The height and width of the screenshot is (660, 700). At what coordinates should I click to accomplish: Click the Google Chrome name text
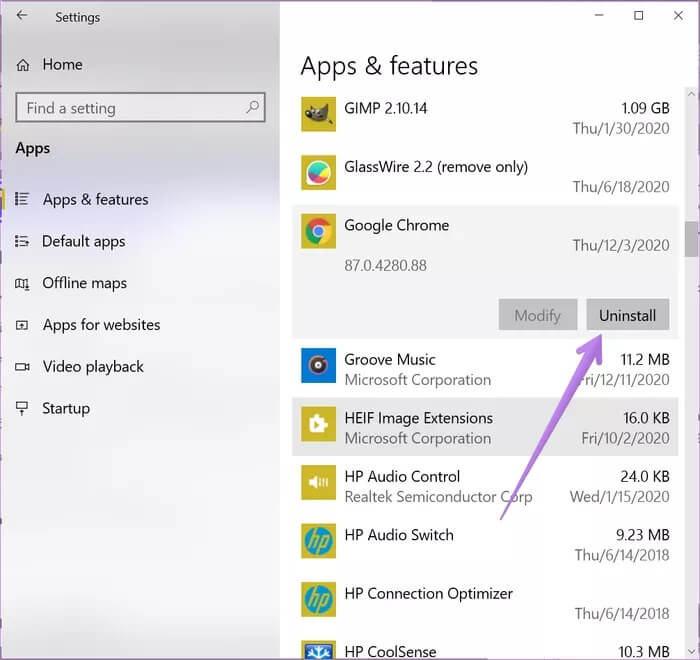point(396,226)
